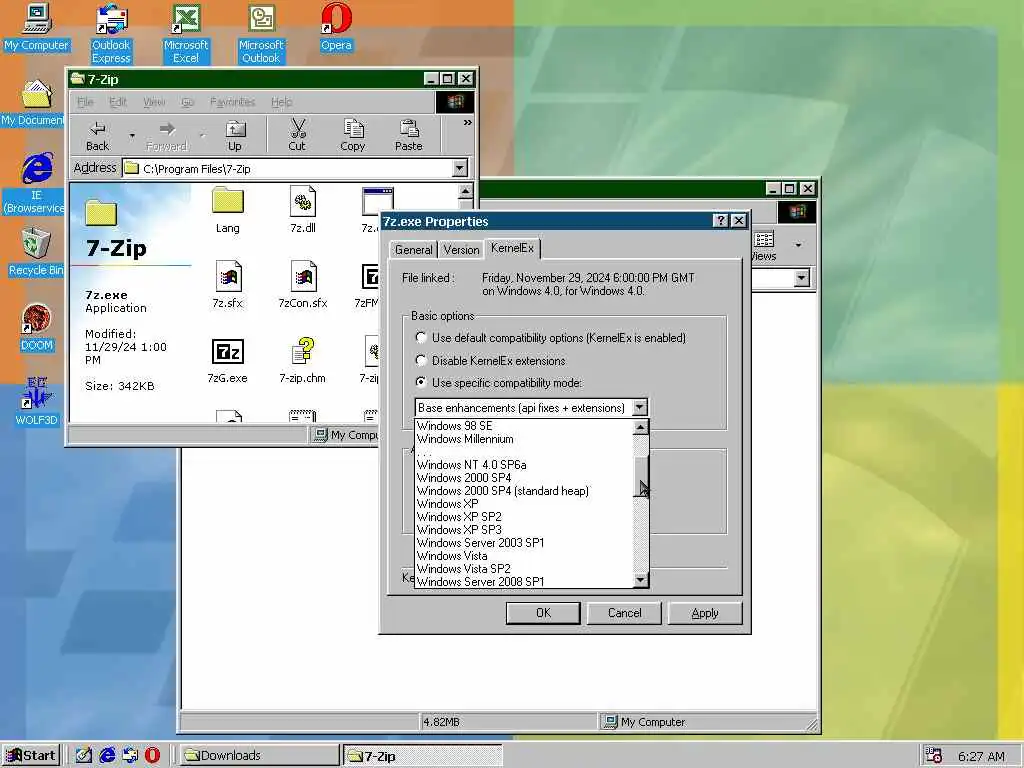Click dialog help question mark button
Image resolution: width=1024 pixels, height=768 pixels.
tap(720, 221)
